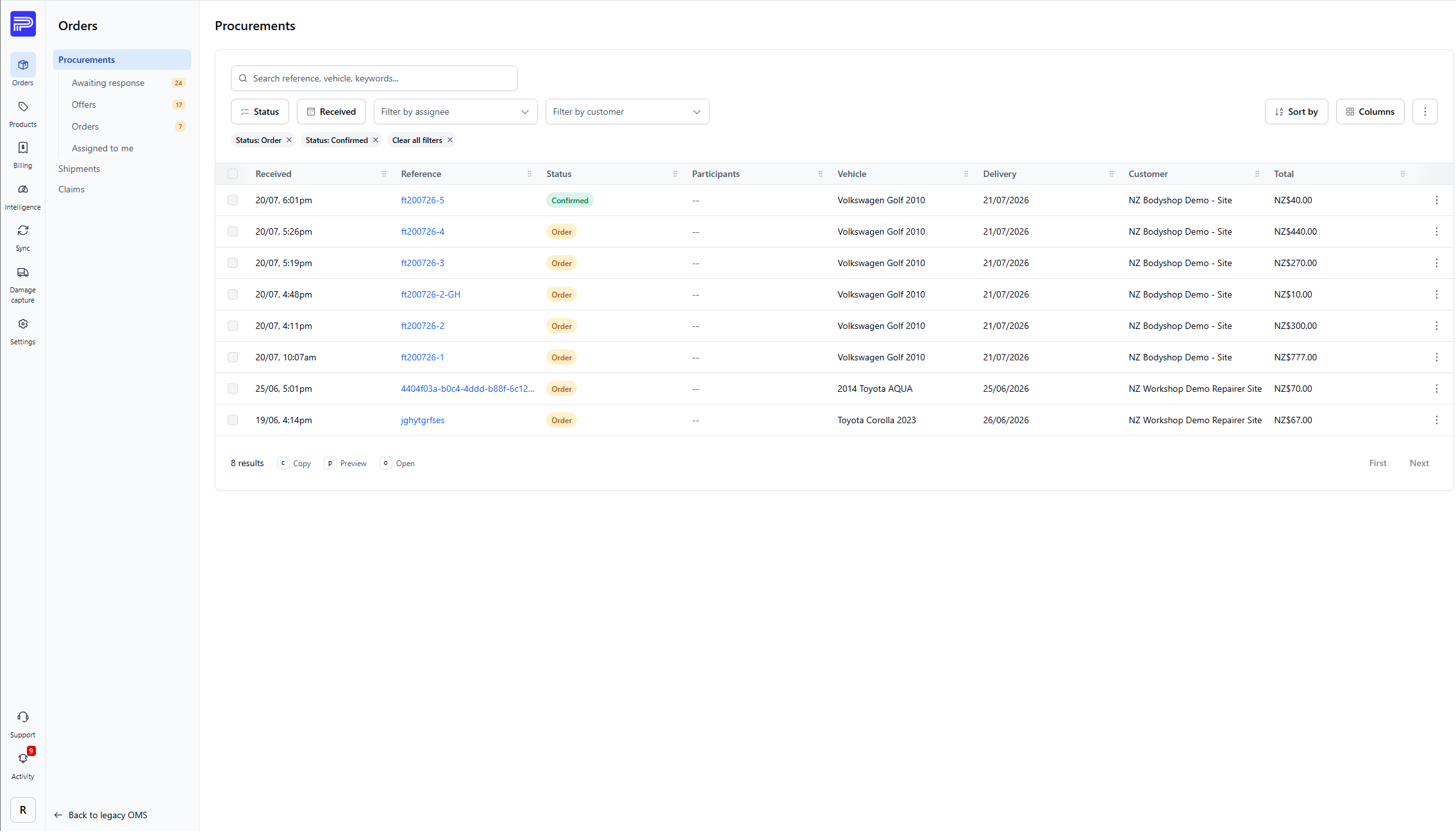Screen dimensions: 1456x840
Task: Grab the Received column drag handle
Action: (x=384, y=174)
